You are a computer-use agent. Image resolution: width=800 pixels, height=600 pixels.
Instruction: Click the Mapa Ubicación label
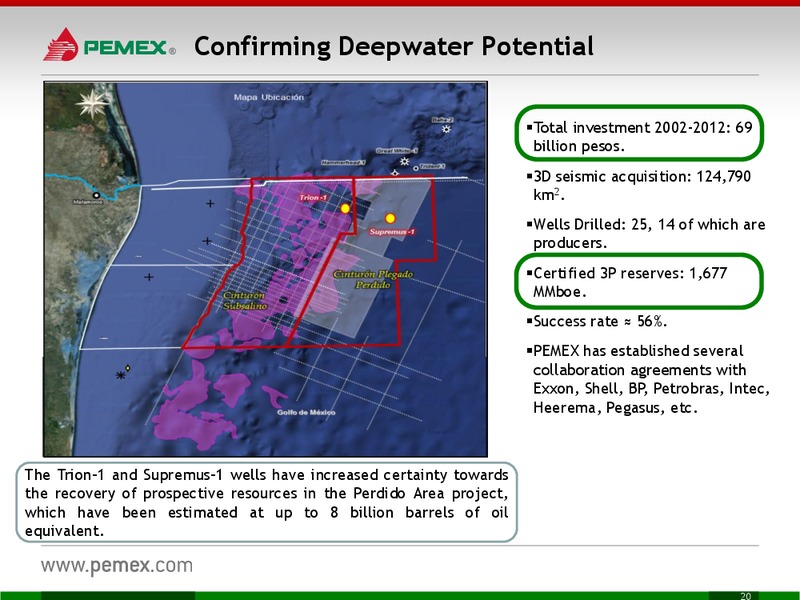point(269,97)
